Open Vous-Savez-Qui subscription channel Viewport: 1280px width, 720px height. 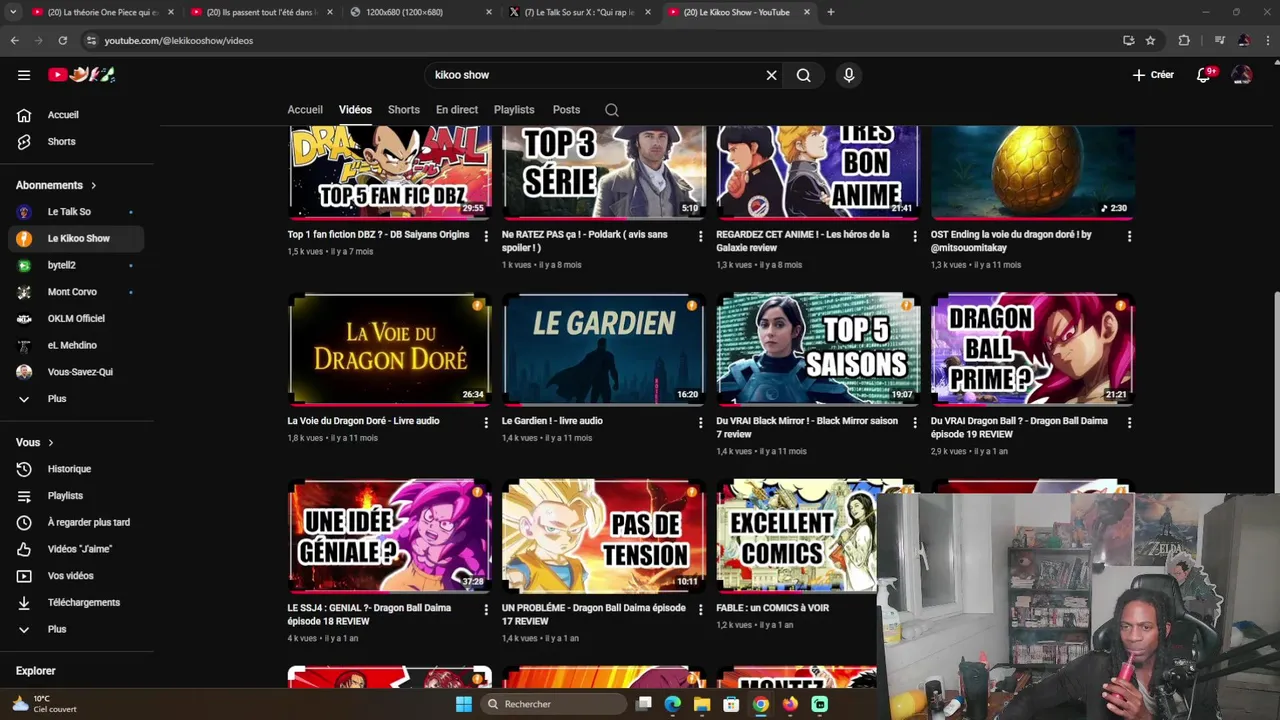[x=76, y=372]
